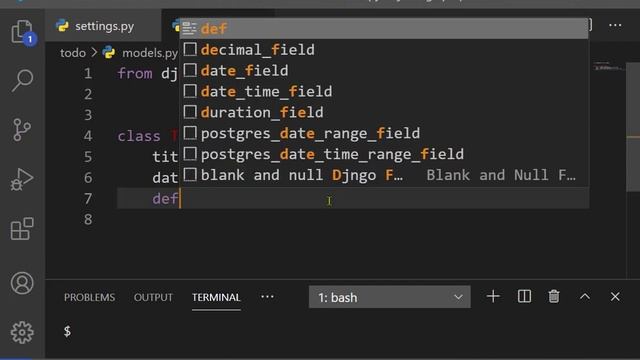
Task: Click the editor vertical scrollbar
Action: tap(633, 127)
